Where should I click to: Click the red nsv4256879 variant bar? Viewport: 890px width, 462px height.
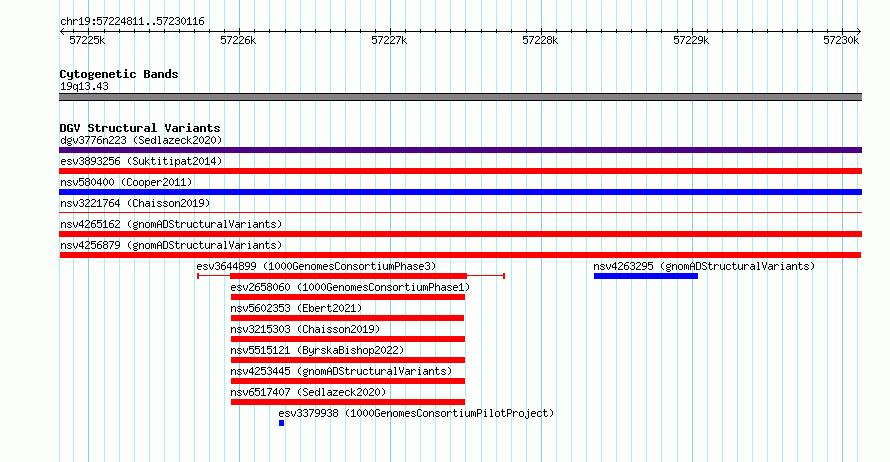[x=460, y=255]
